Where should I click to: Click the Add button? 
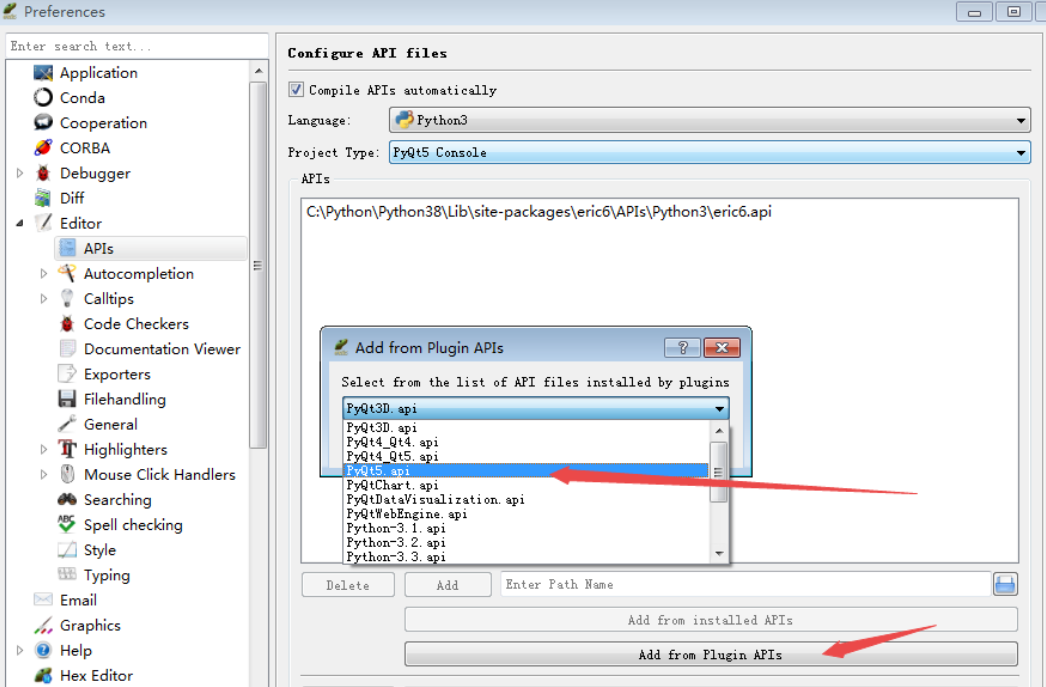[x=448, y=585]
